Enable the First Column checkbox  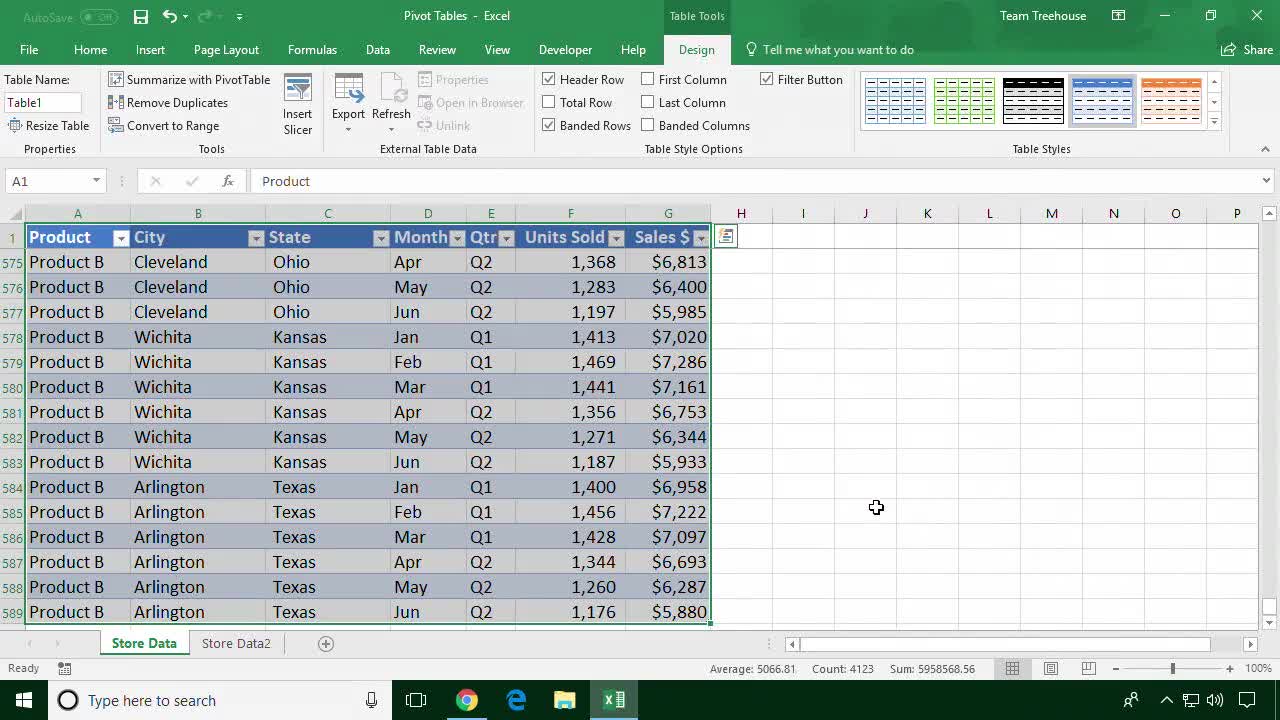[x=648, y=79]
